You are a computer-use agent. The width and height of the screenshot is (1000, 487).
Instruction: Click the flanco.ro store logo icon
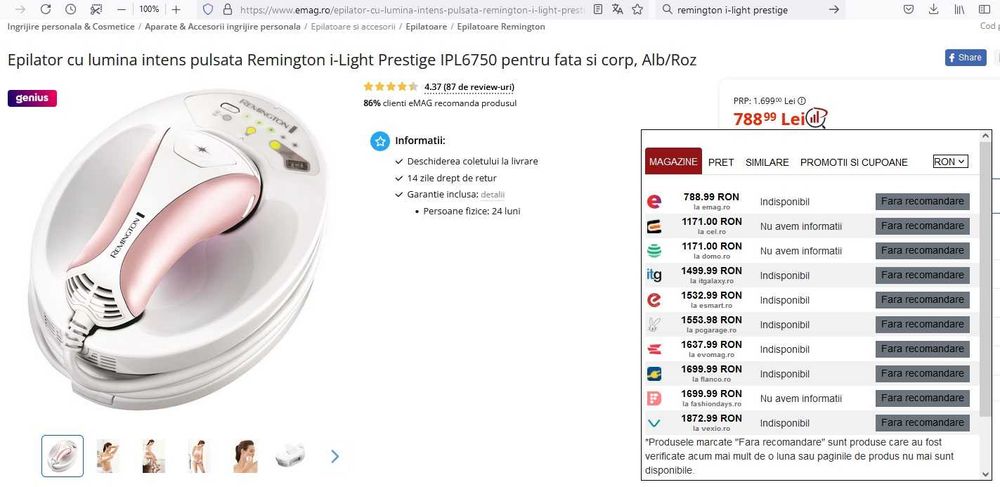coord(655,374)
